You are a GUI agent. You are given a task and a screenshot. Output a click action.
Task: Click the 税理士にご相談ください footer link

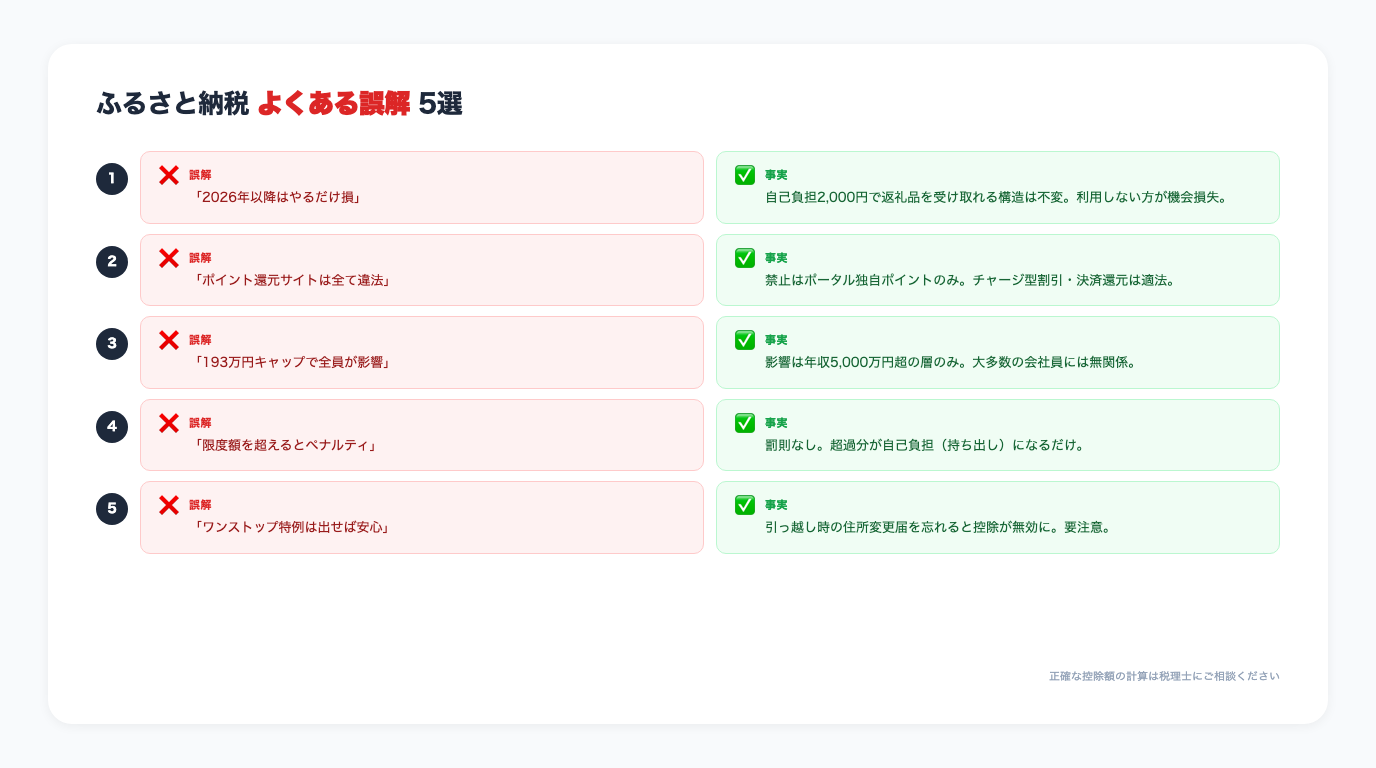tap(1164, 676)
